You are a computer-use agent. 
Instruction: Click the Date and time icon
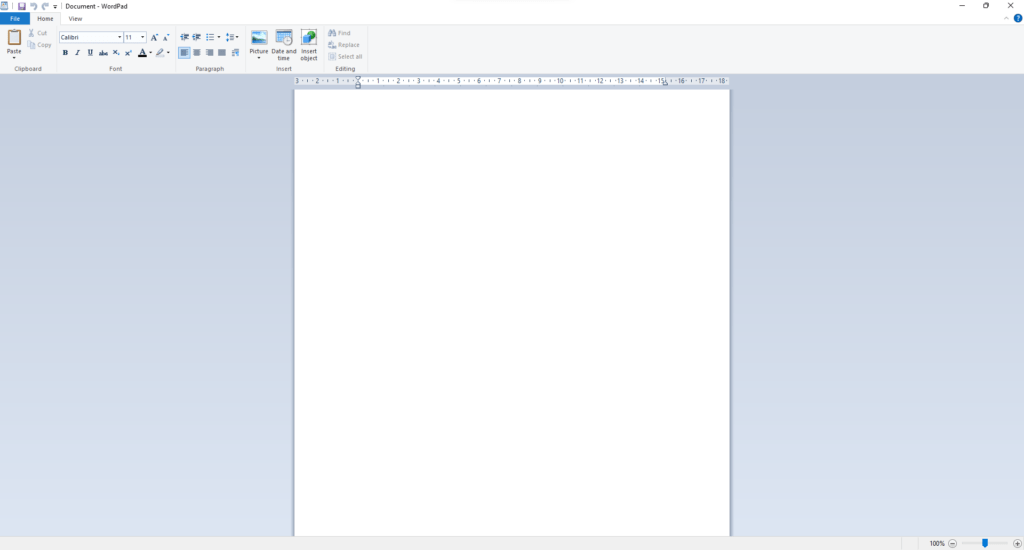pyautogui.click(x=284, y=38)
